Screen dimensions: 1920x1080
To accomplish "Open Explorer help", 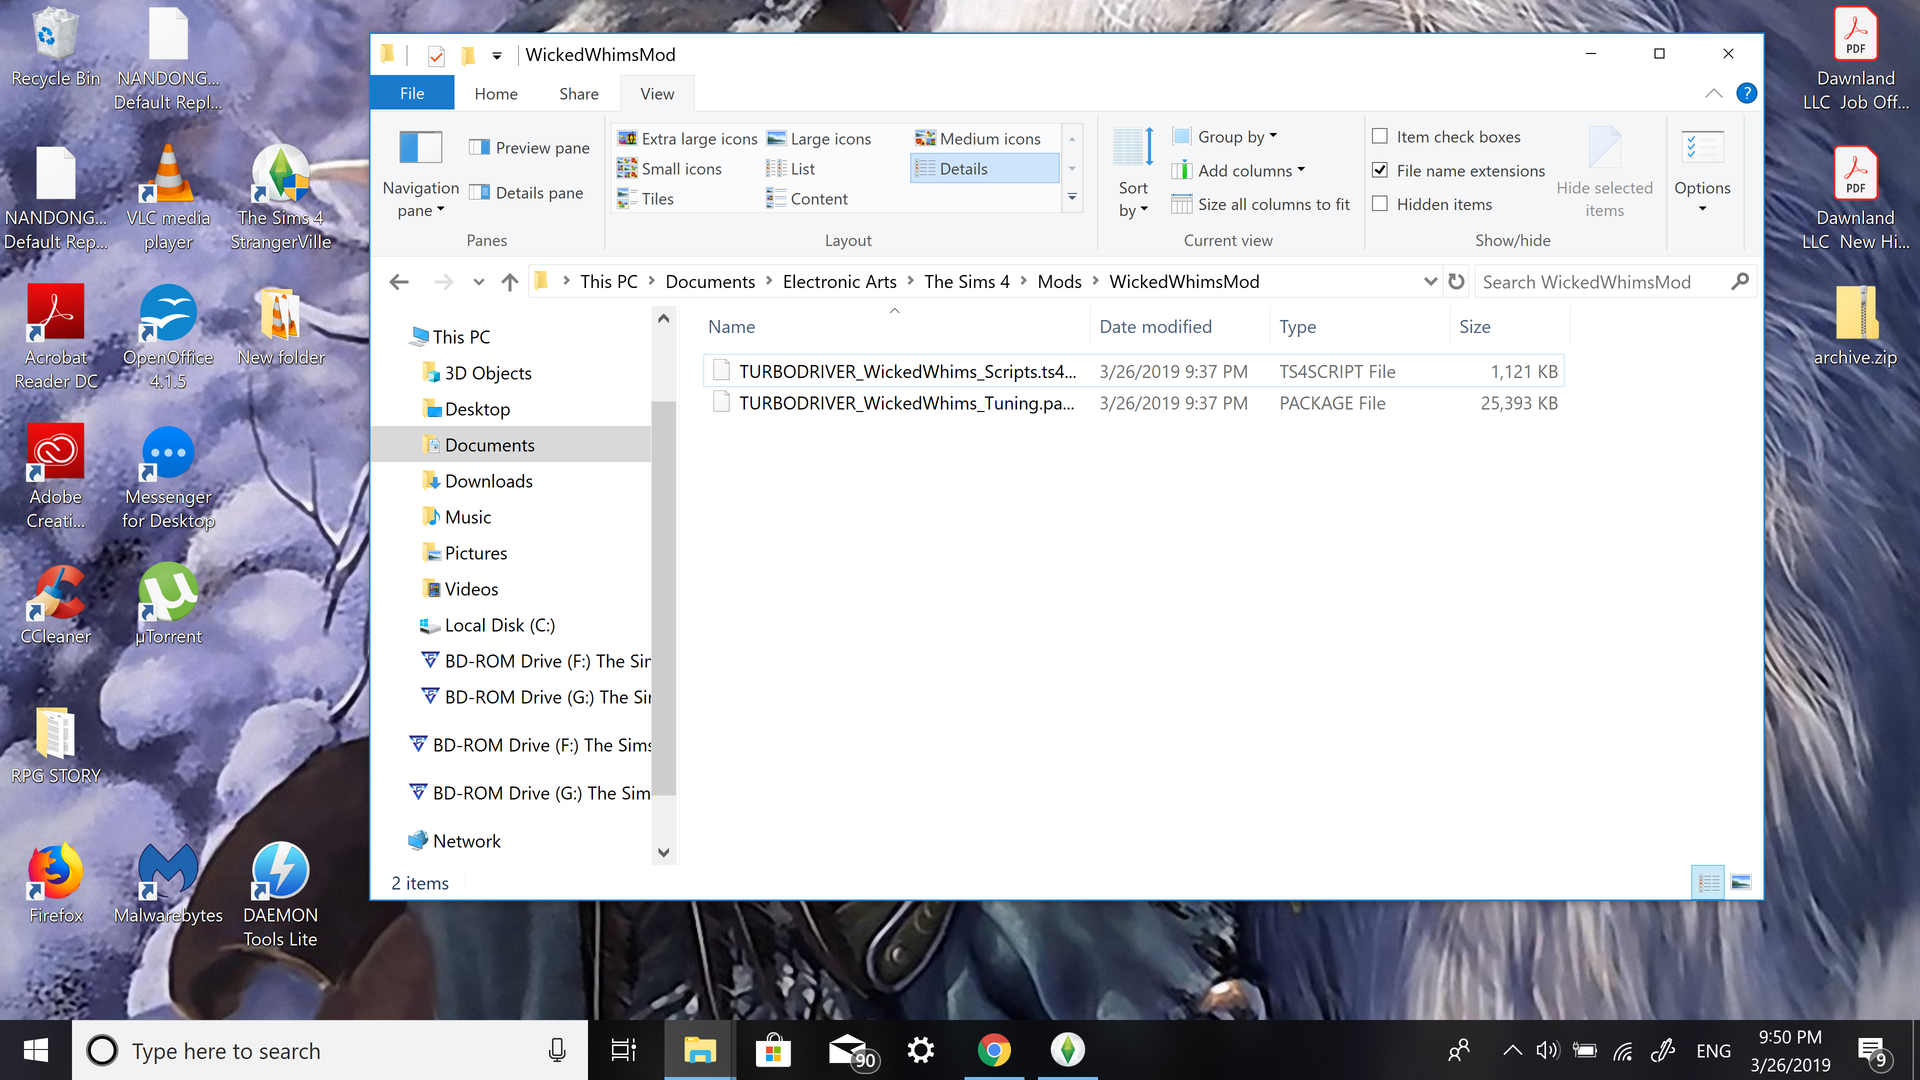I will pyautogui.click(x=1747, y=93).
